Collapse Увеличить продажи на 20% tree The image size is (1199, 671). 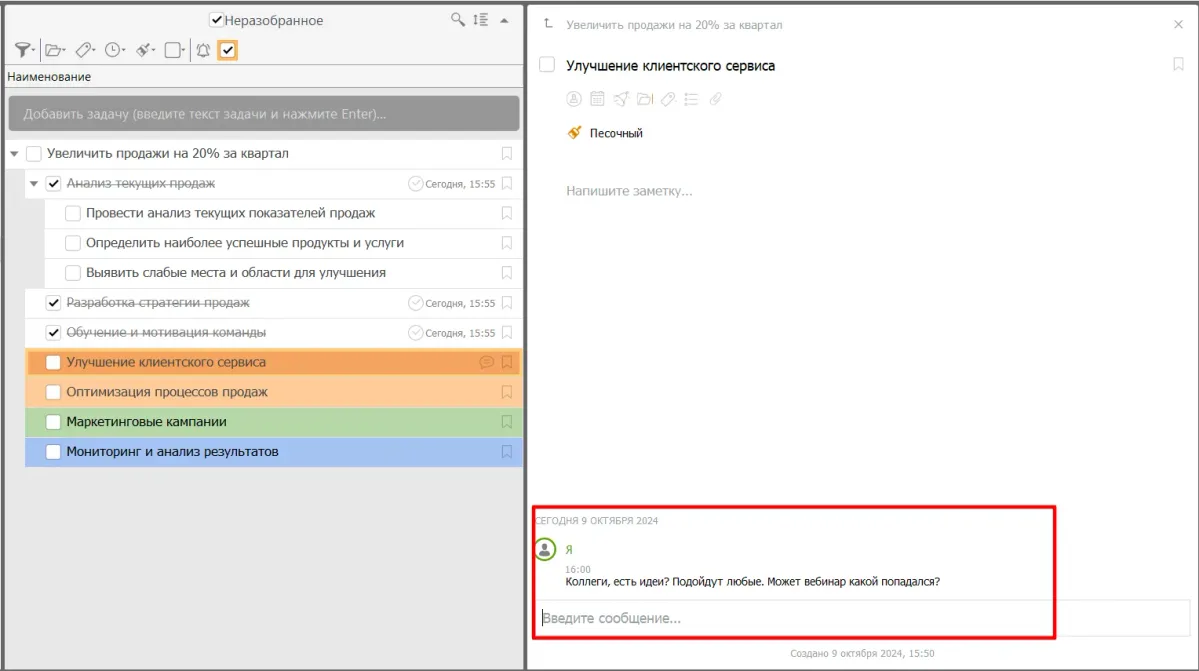coord(14,154)
